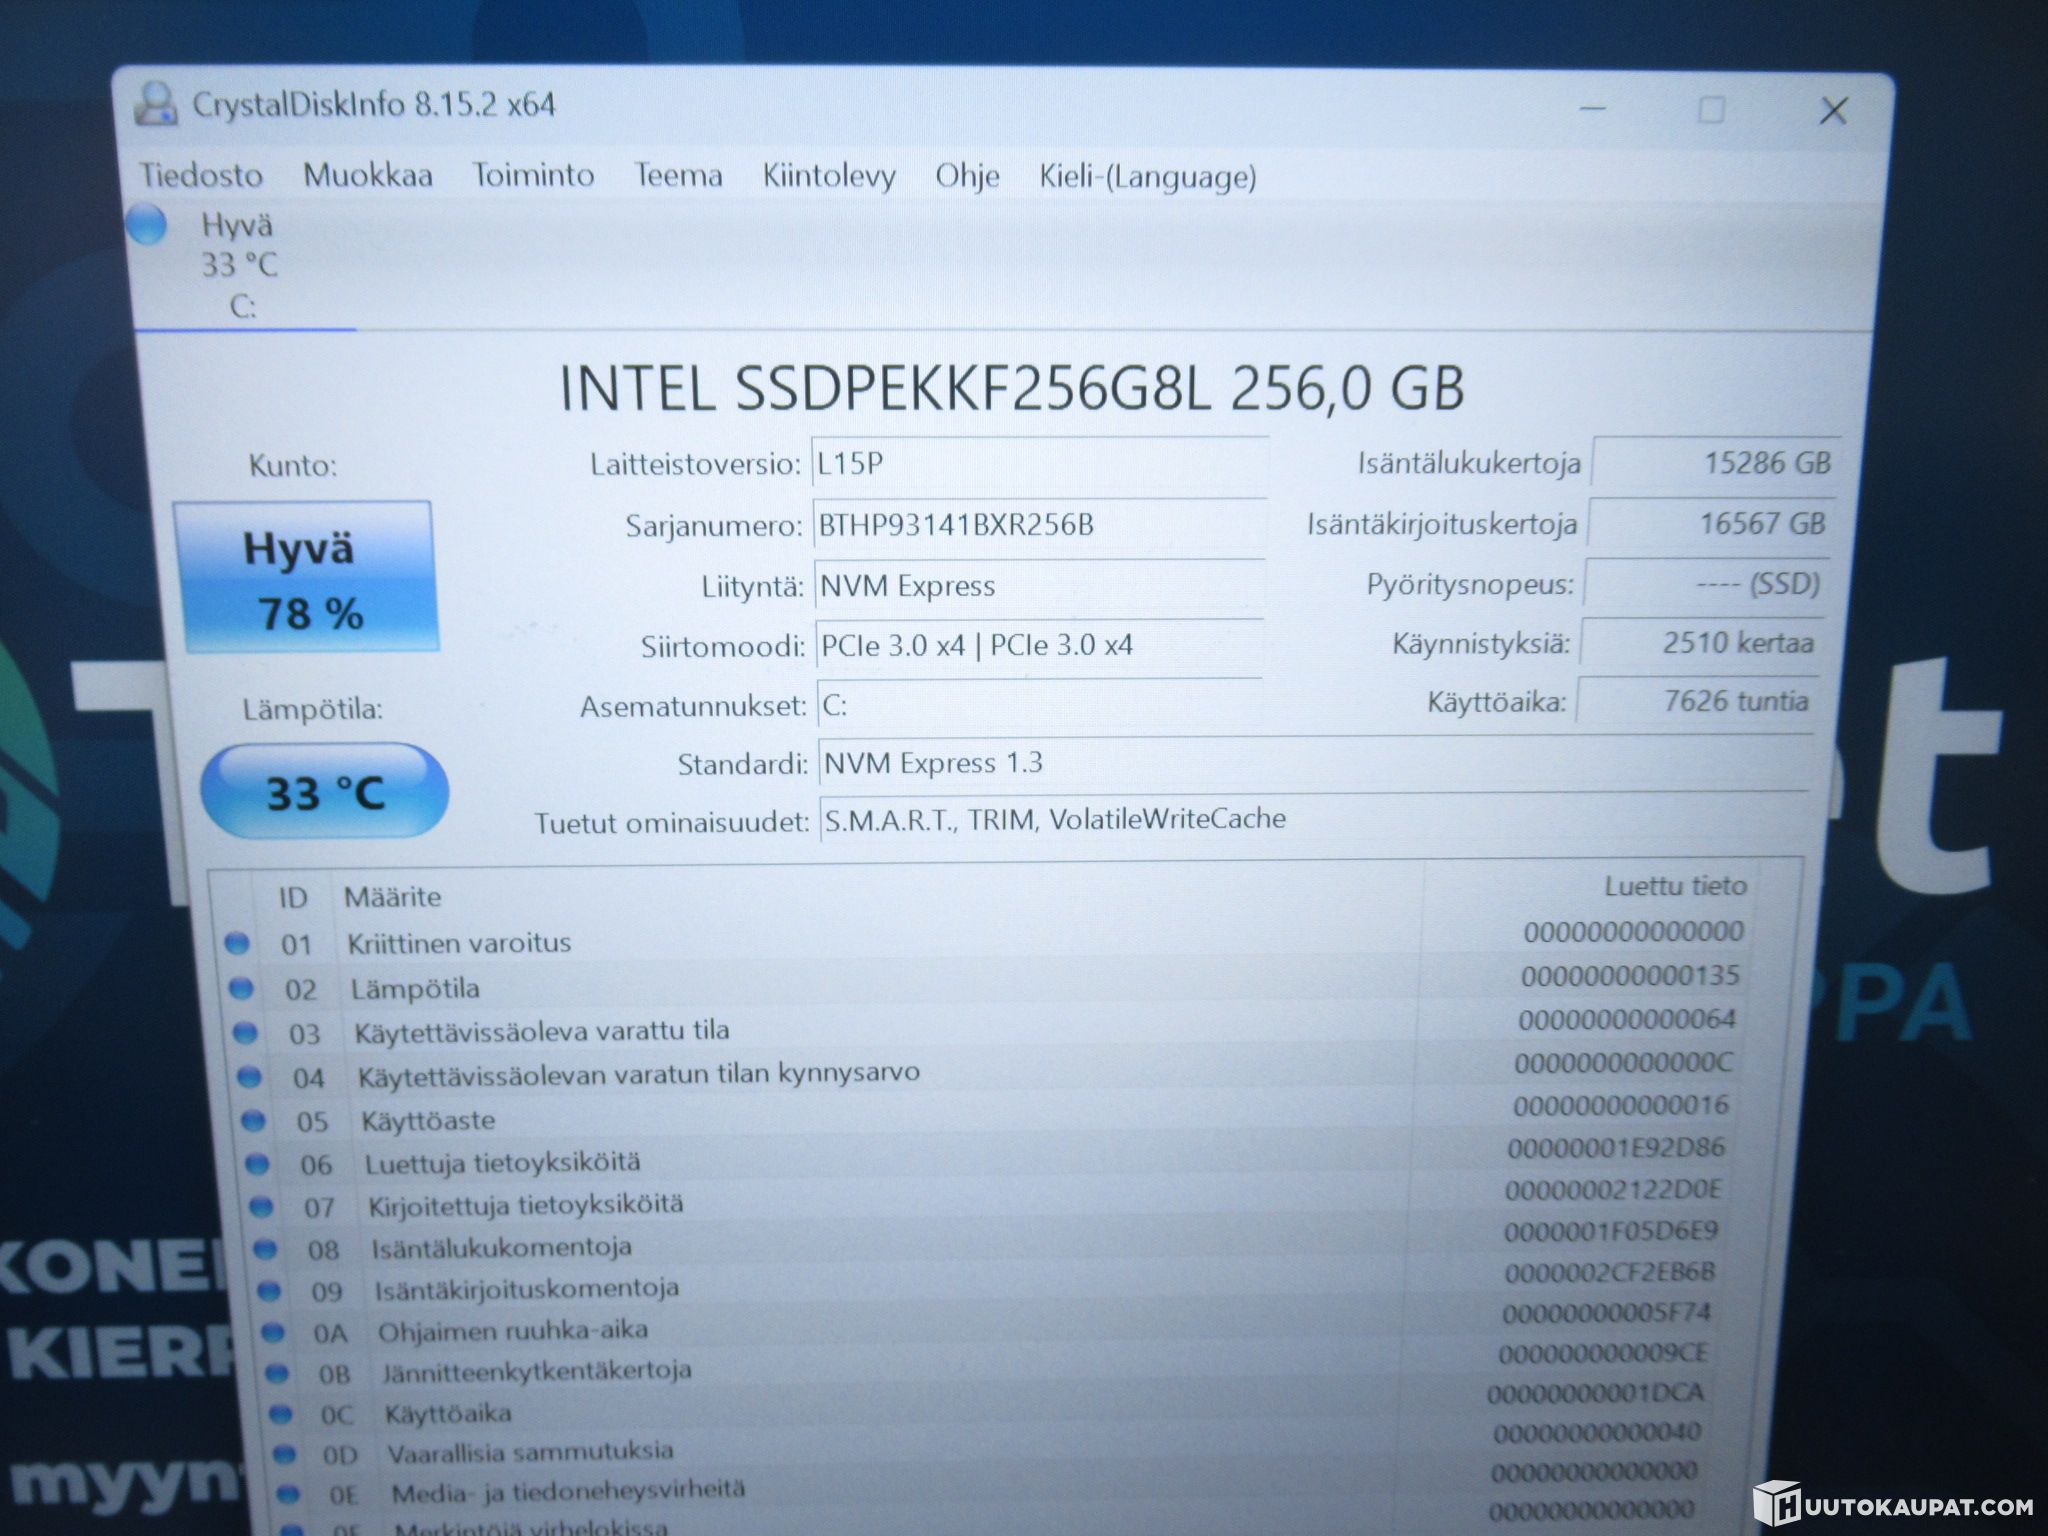2048x1536 pixels.
Task: Click the Asematunnukset field C:
Action: (1039, 704)
